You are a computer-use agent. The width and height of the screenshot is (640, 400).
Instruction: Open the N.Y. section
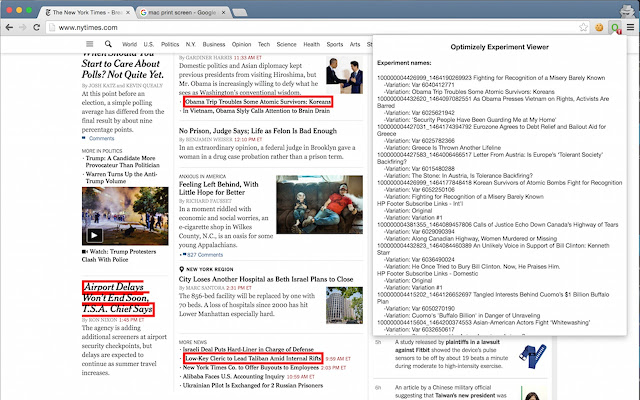pyautogui.click(x=191, y=44)
